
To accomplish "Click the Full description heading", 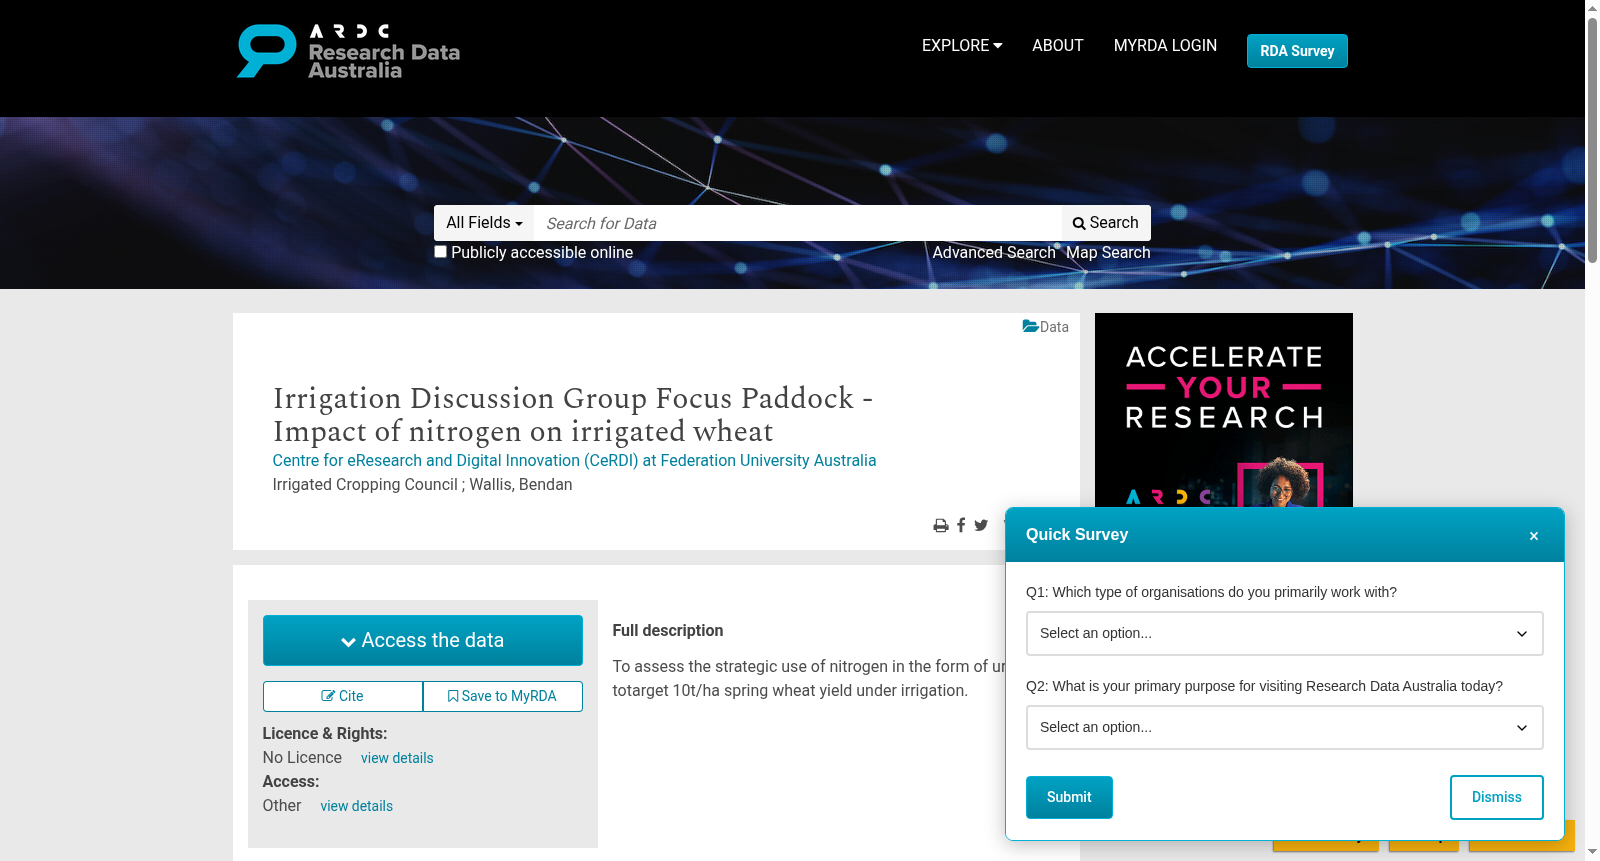I will point(668,631).
